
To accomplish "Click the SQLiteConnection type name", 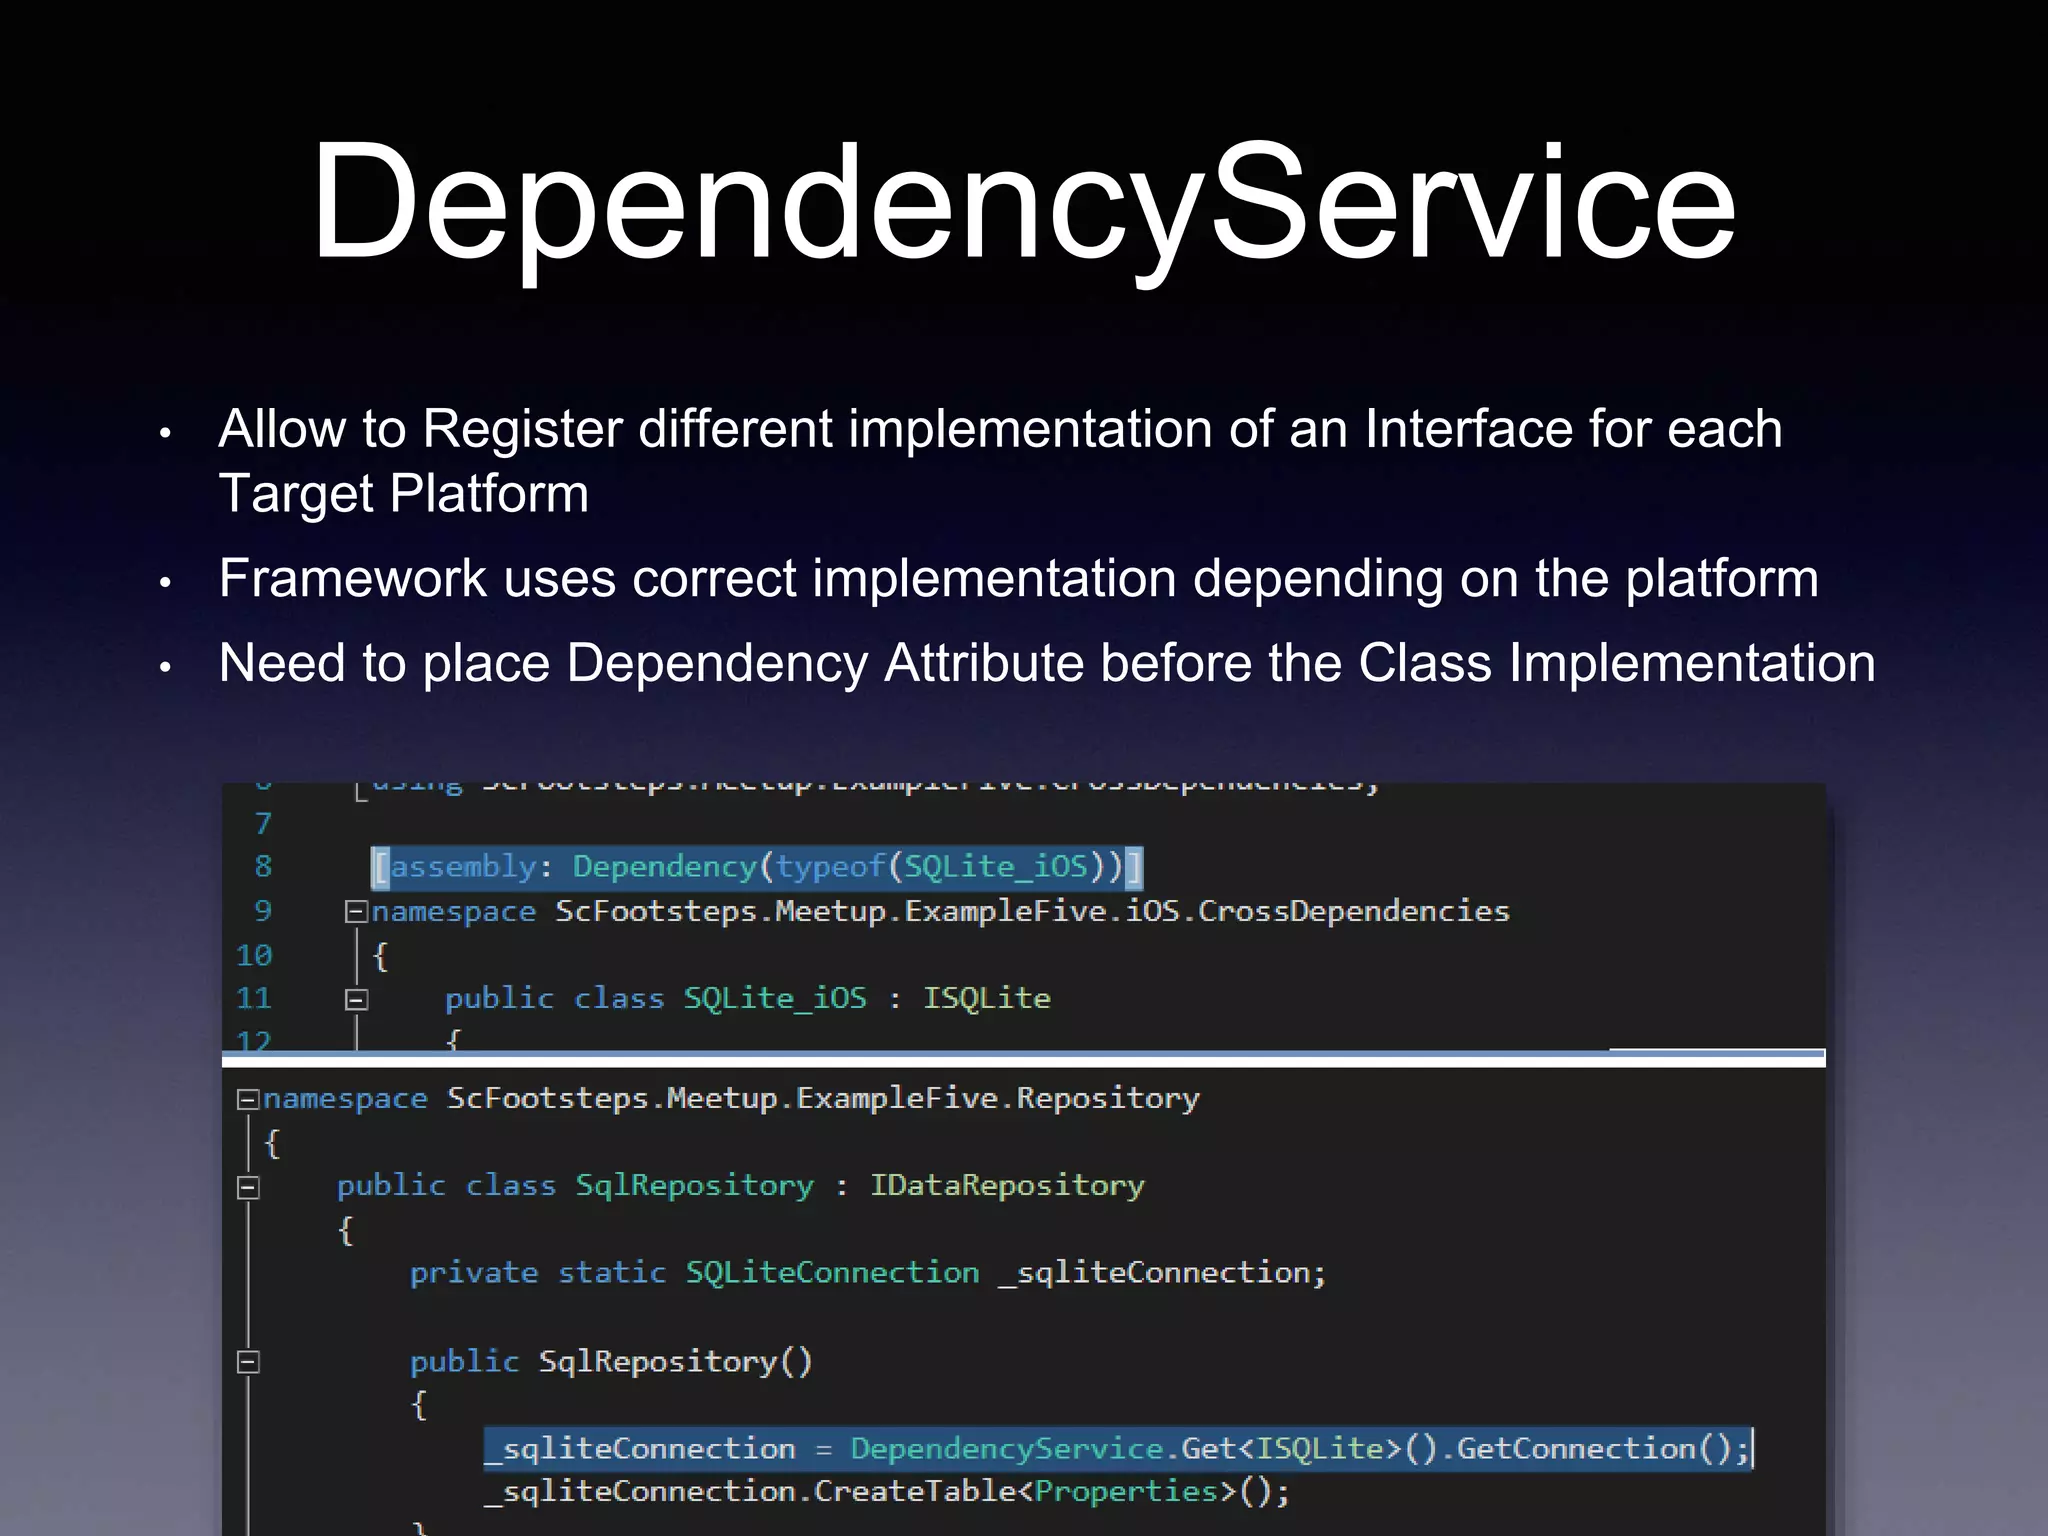I will [832, 1273].
